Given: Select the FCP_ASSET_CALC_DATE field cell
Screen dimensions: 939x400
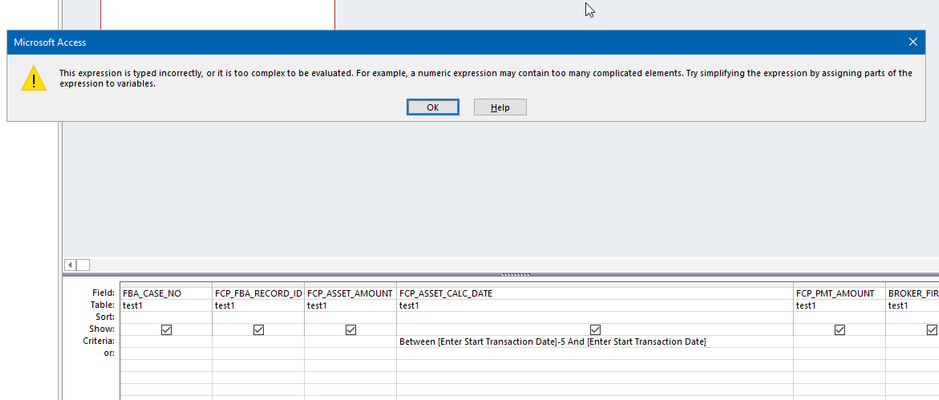Looking at the screenshot, I should [x=595, y=293].
